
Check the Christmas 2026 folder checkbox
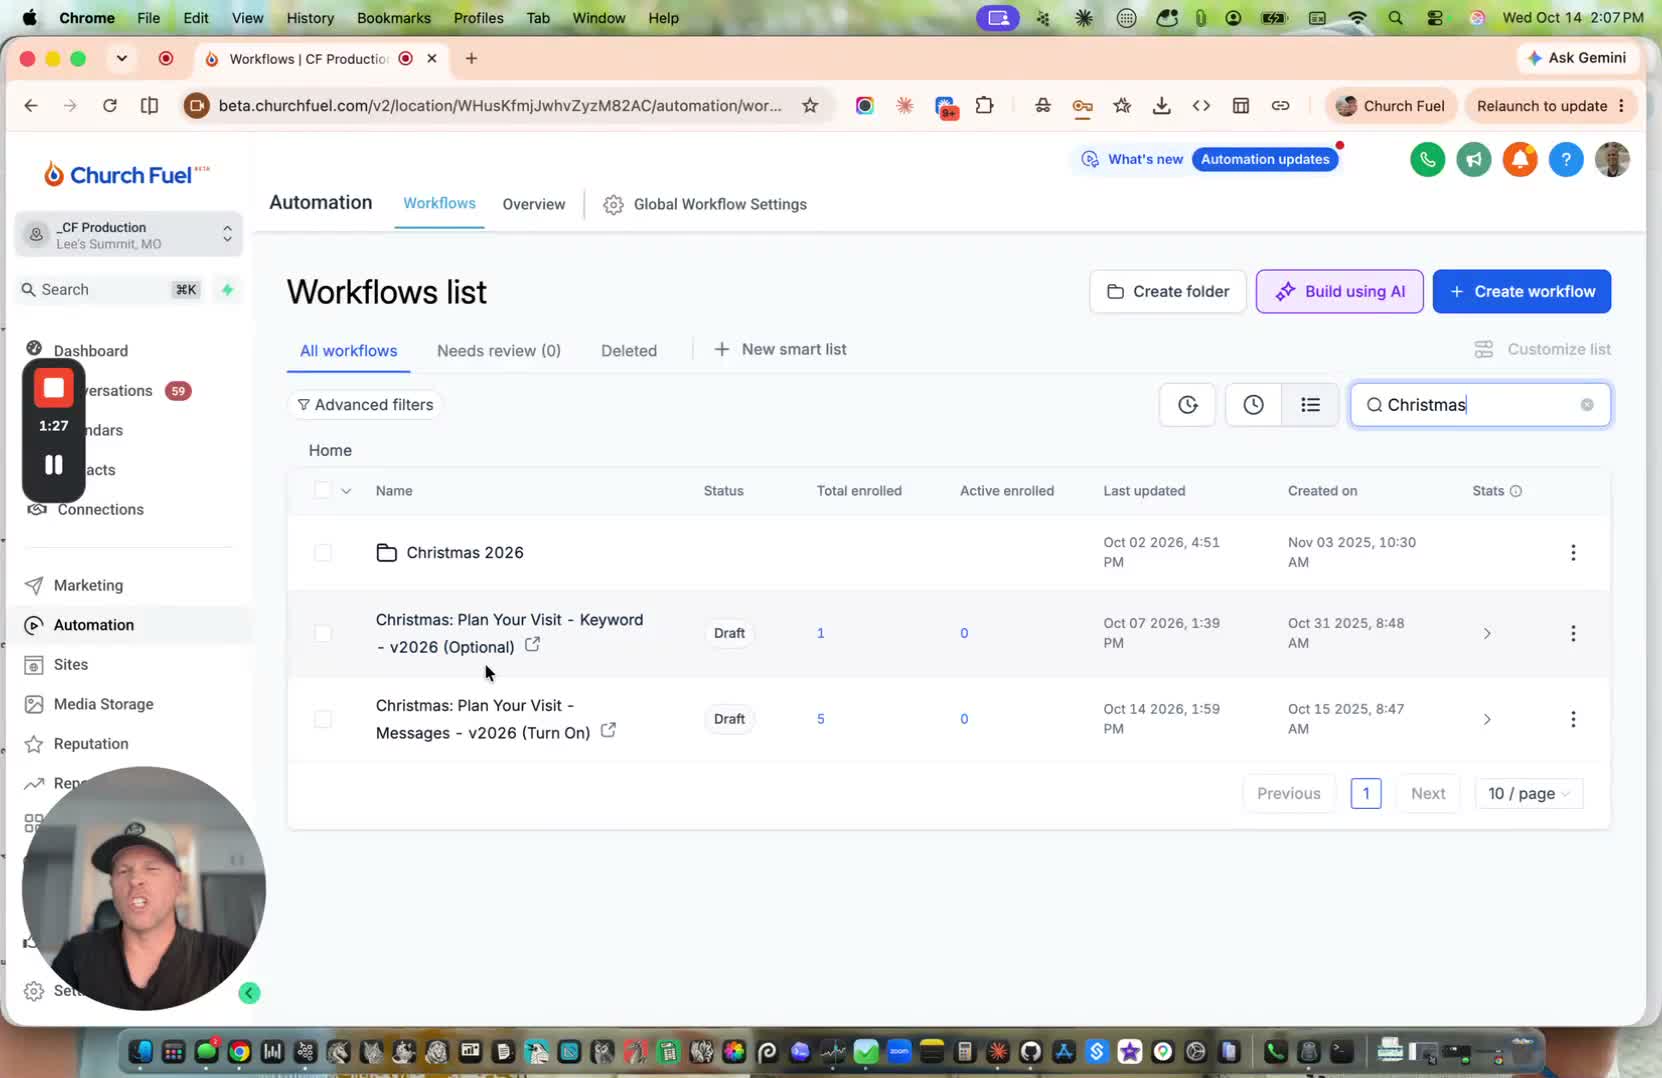(322, 553)
